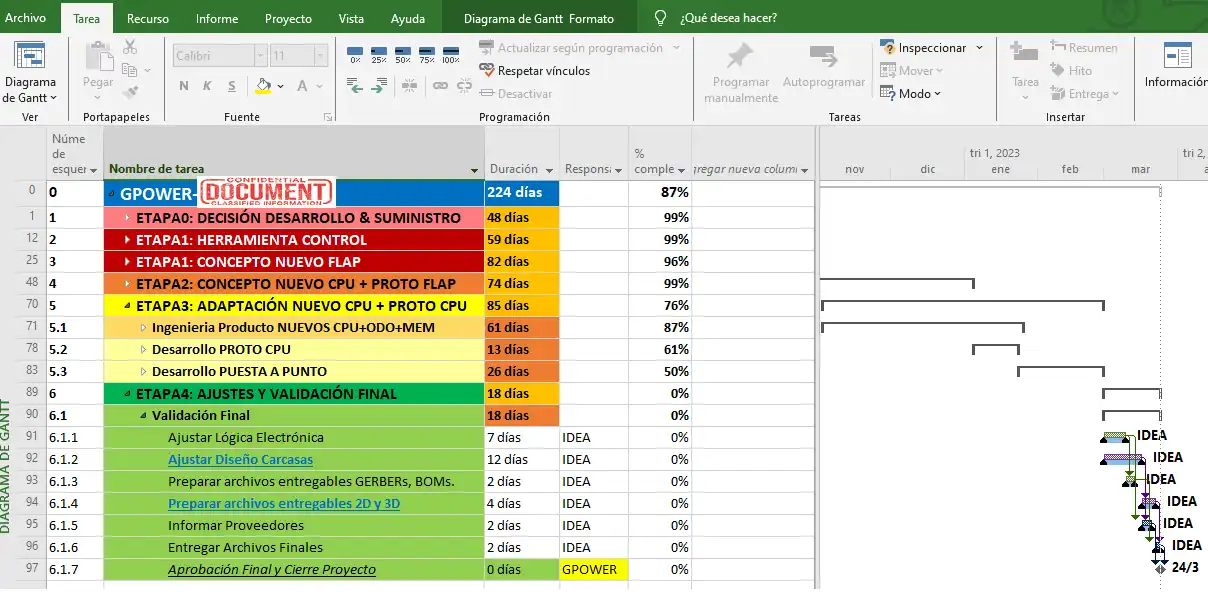The width and height of the screenshot is (1208, 602).
Task: Mark task 0% complete
Action: (355, 54)
